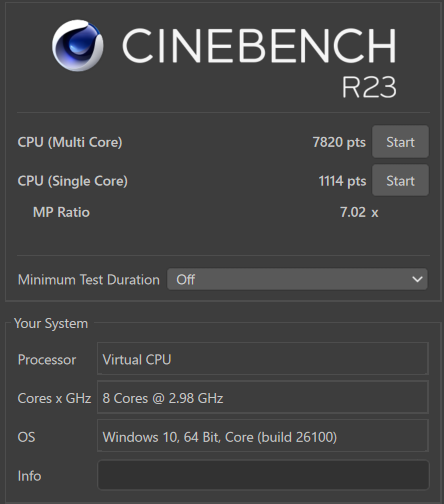Open the Minimum Test Duration dropdown
Screen dimensions: 444x504
297,279
